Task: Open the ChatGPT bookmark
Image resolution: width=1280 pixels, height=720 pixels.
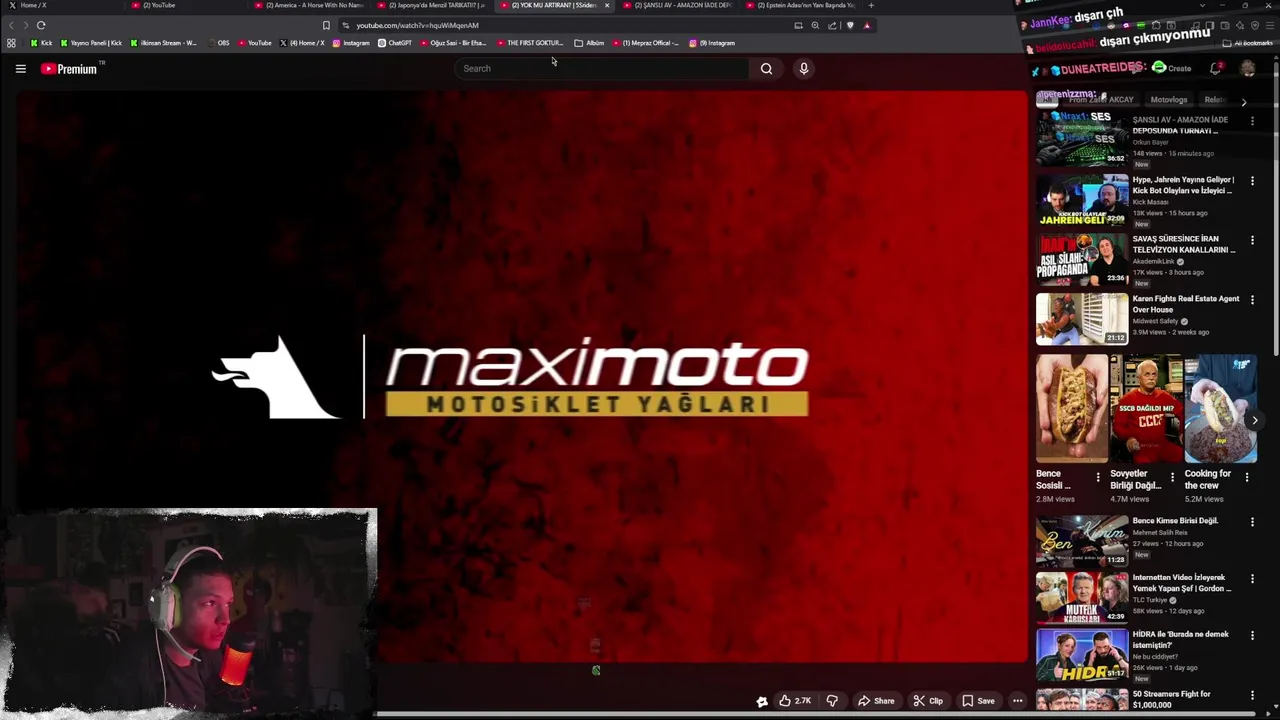Action: pyautogui.click(x=394, y=43)
